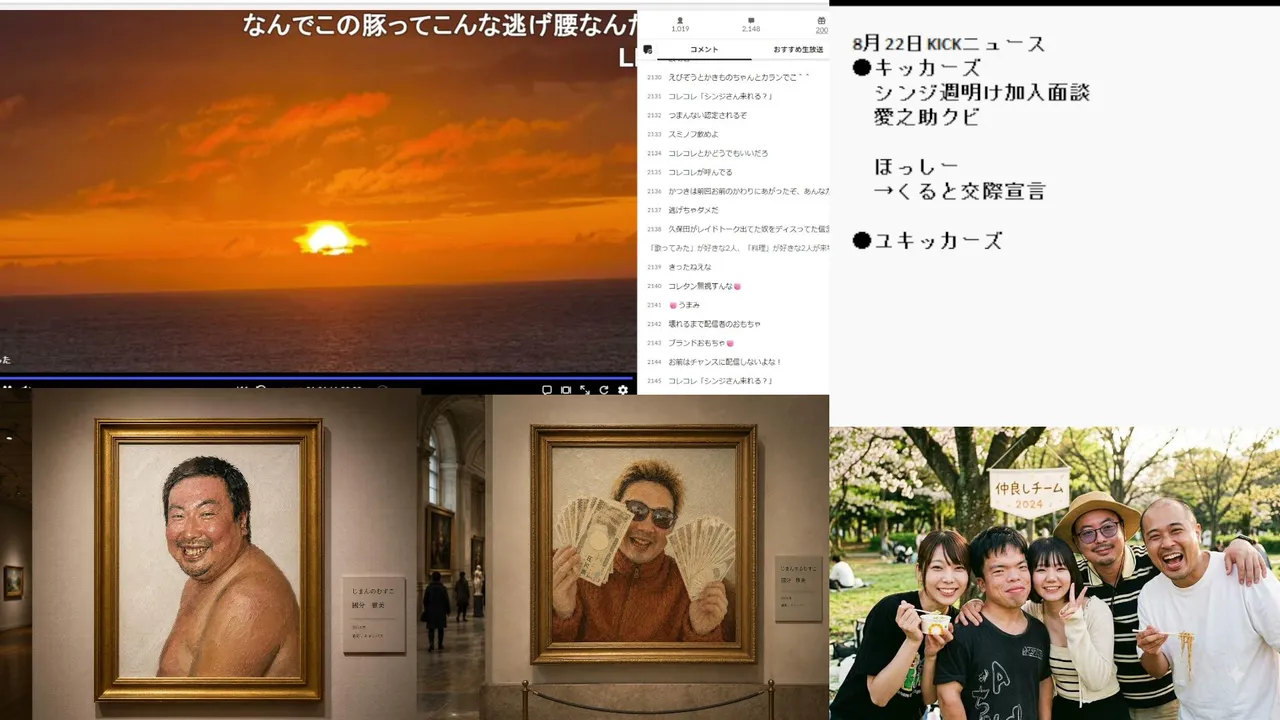Screen dimensions: 1280x720
Task: Click the 8月22日 KICKニュース heading
Action: [x=949, y=44]
